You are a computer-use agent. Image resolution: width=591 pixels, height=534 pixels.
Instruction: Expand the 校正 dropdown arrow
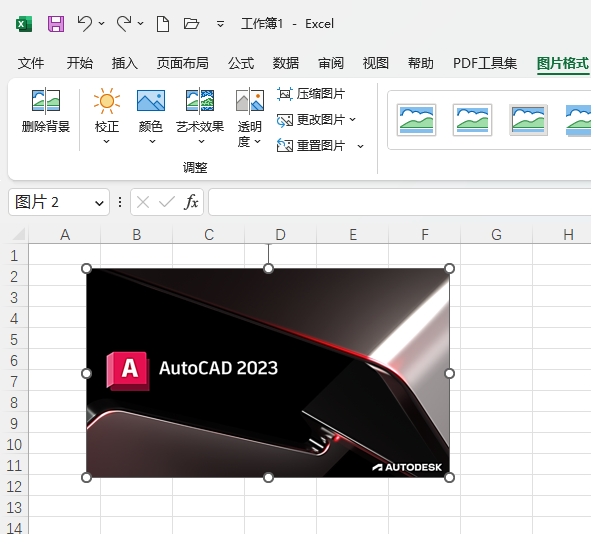pyautogui.click(x=107, y=141)
